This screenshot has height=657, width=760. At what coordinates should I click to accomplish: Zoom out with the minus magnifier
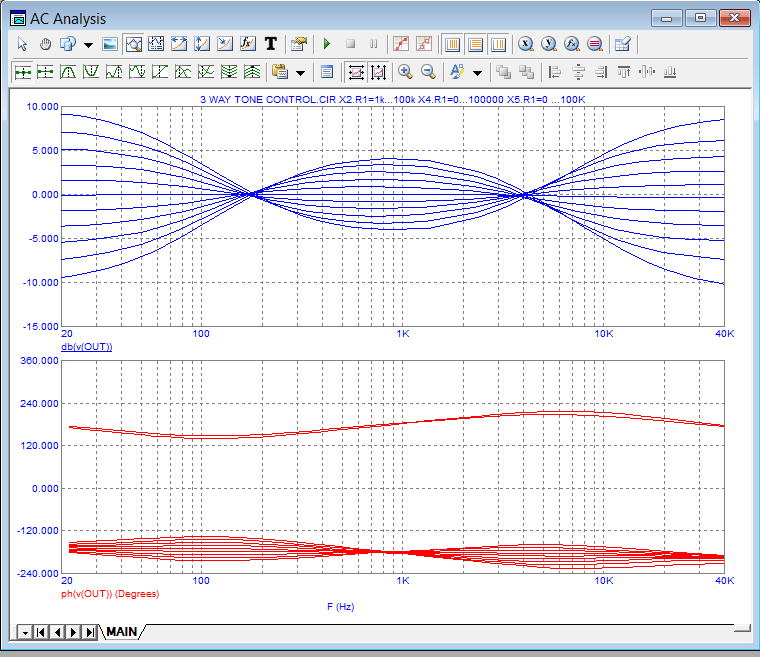click(428, 72)
